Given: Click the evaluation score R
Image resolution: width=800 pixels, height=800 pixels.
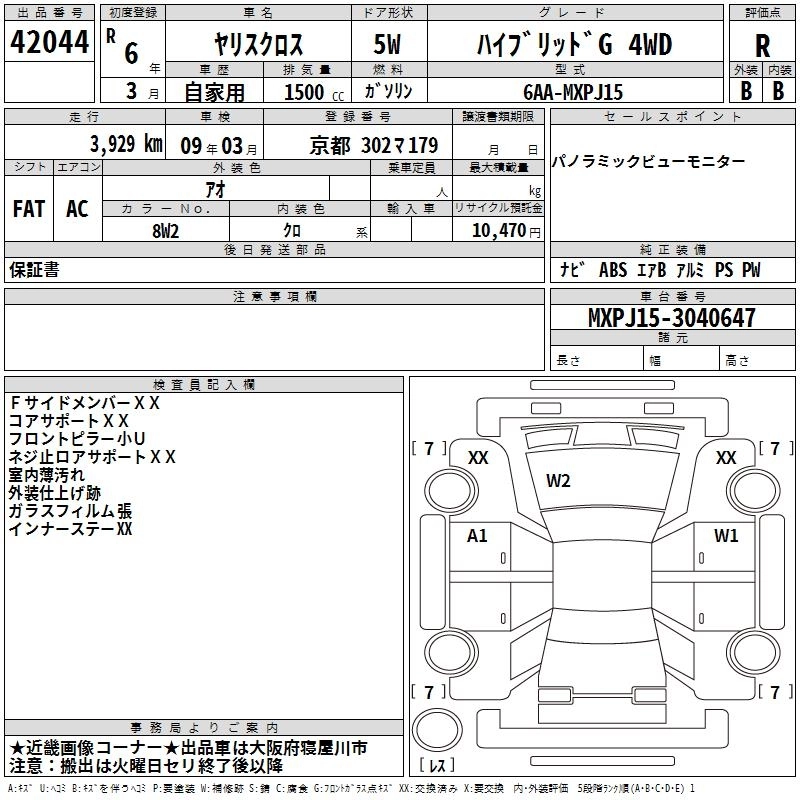Looking at the screenshot, I should point(762,46).
